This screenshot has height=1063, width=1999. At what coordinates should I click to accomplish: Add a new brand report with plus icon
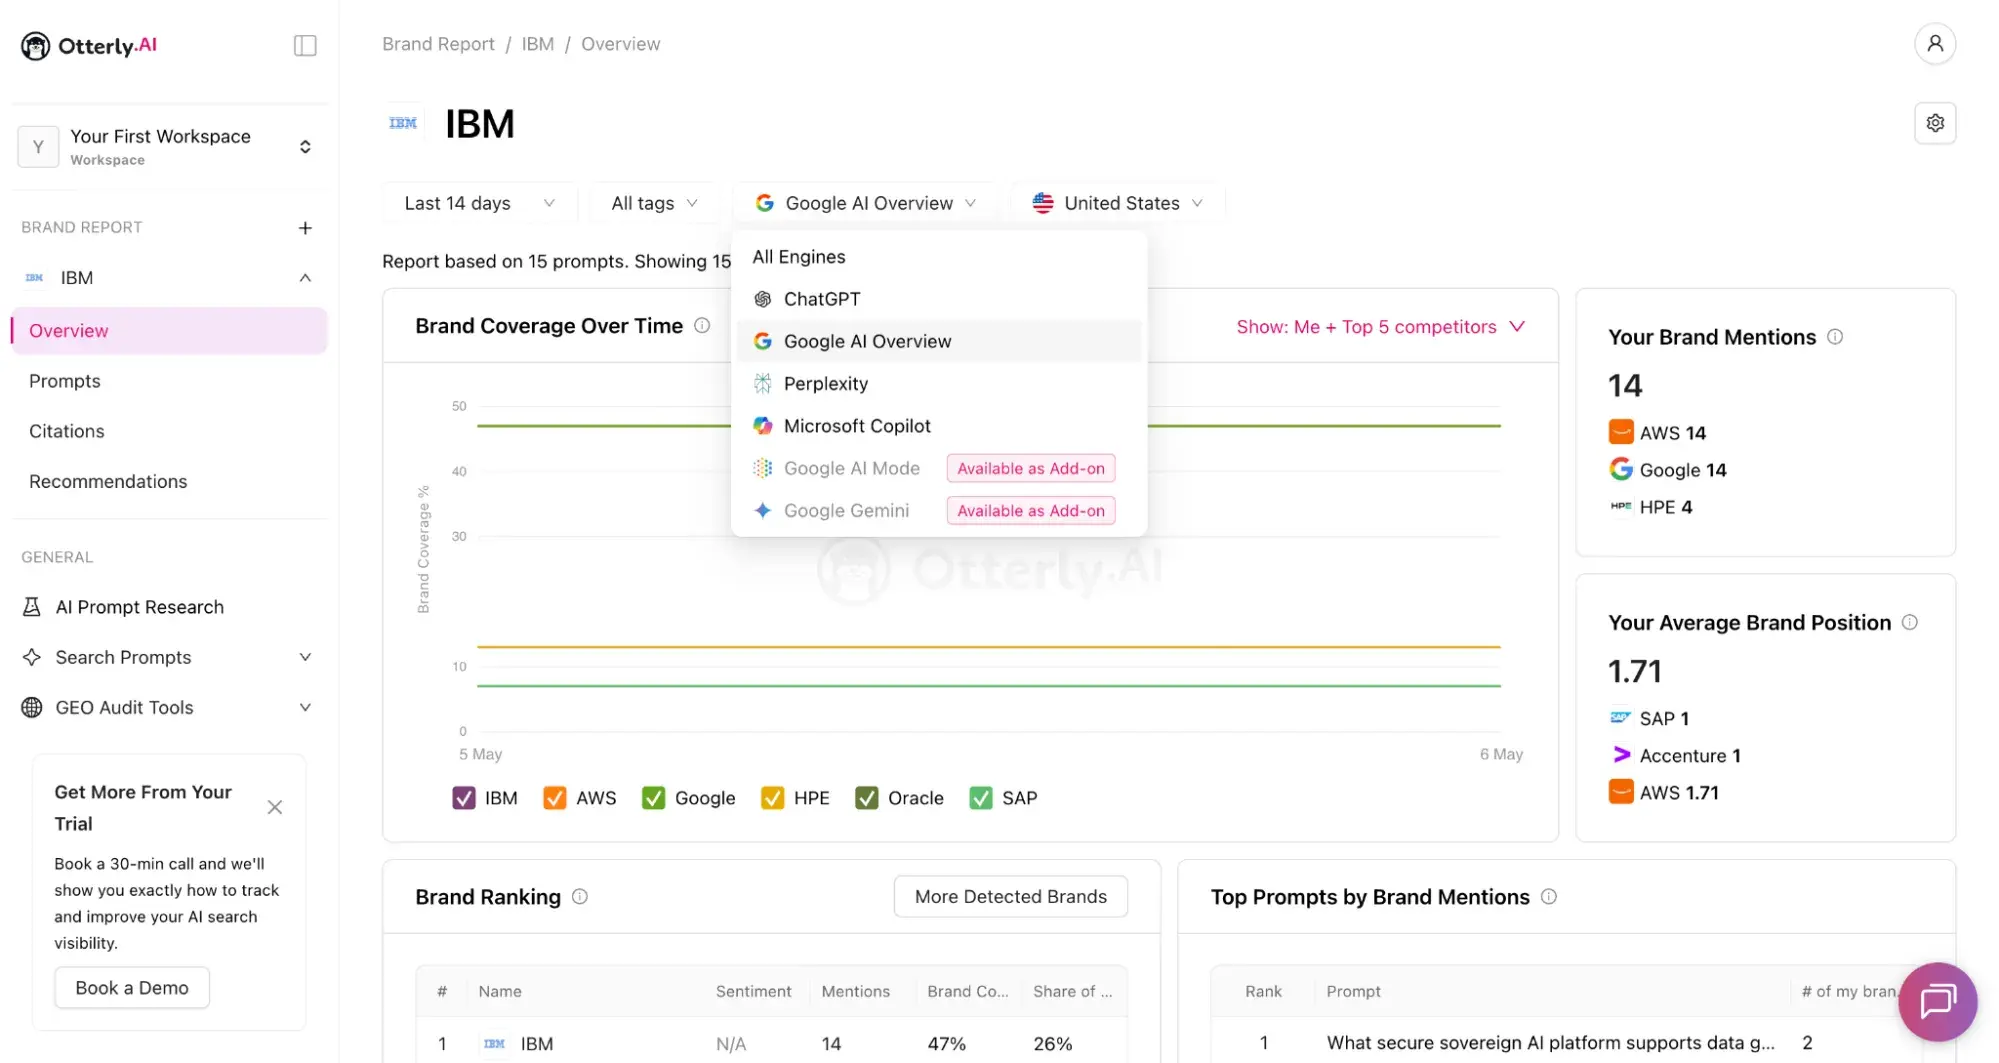(x=305, y=228)
